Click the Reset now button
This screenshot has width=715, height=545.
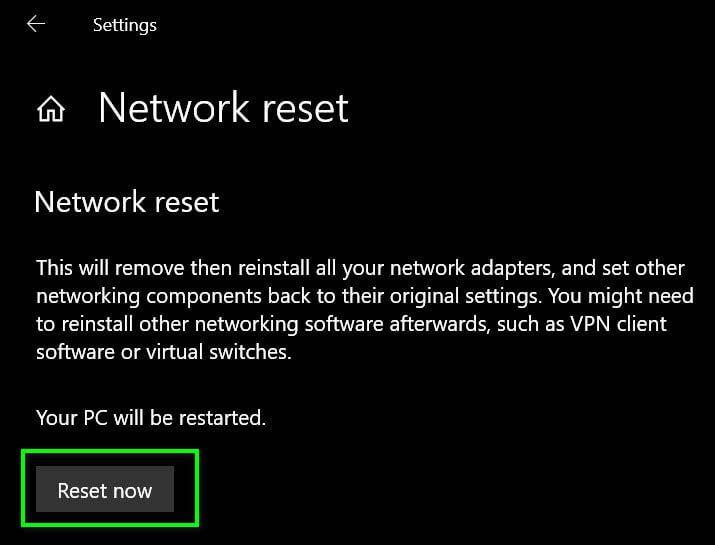(105, 489)
